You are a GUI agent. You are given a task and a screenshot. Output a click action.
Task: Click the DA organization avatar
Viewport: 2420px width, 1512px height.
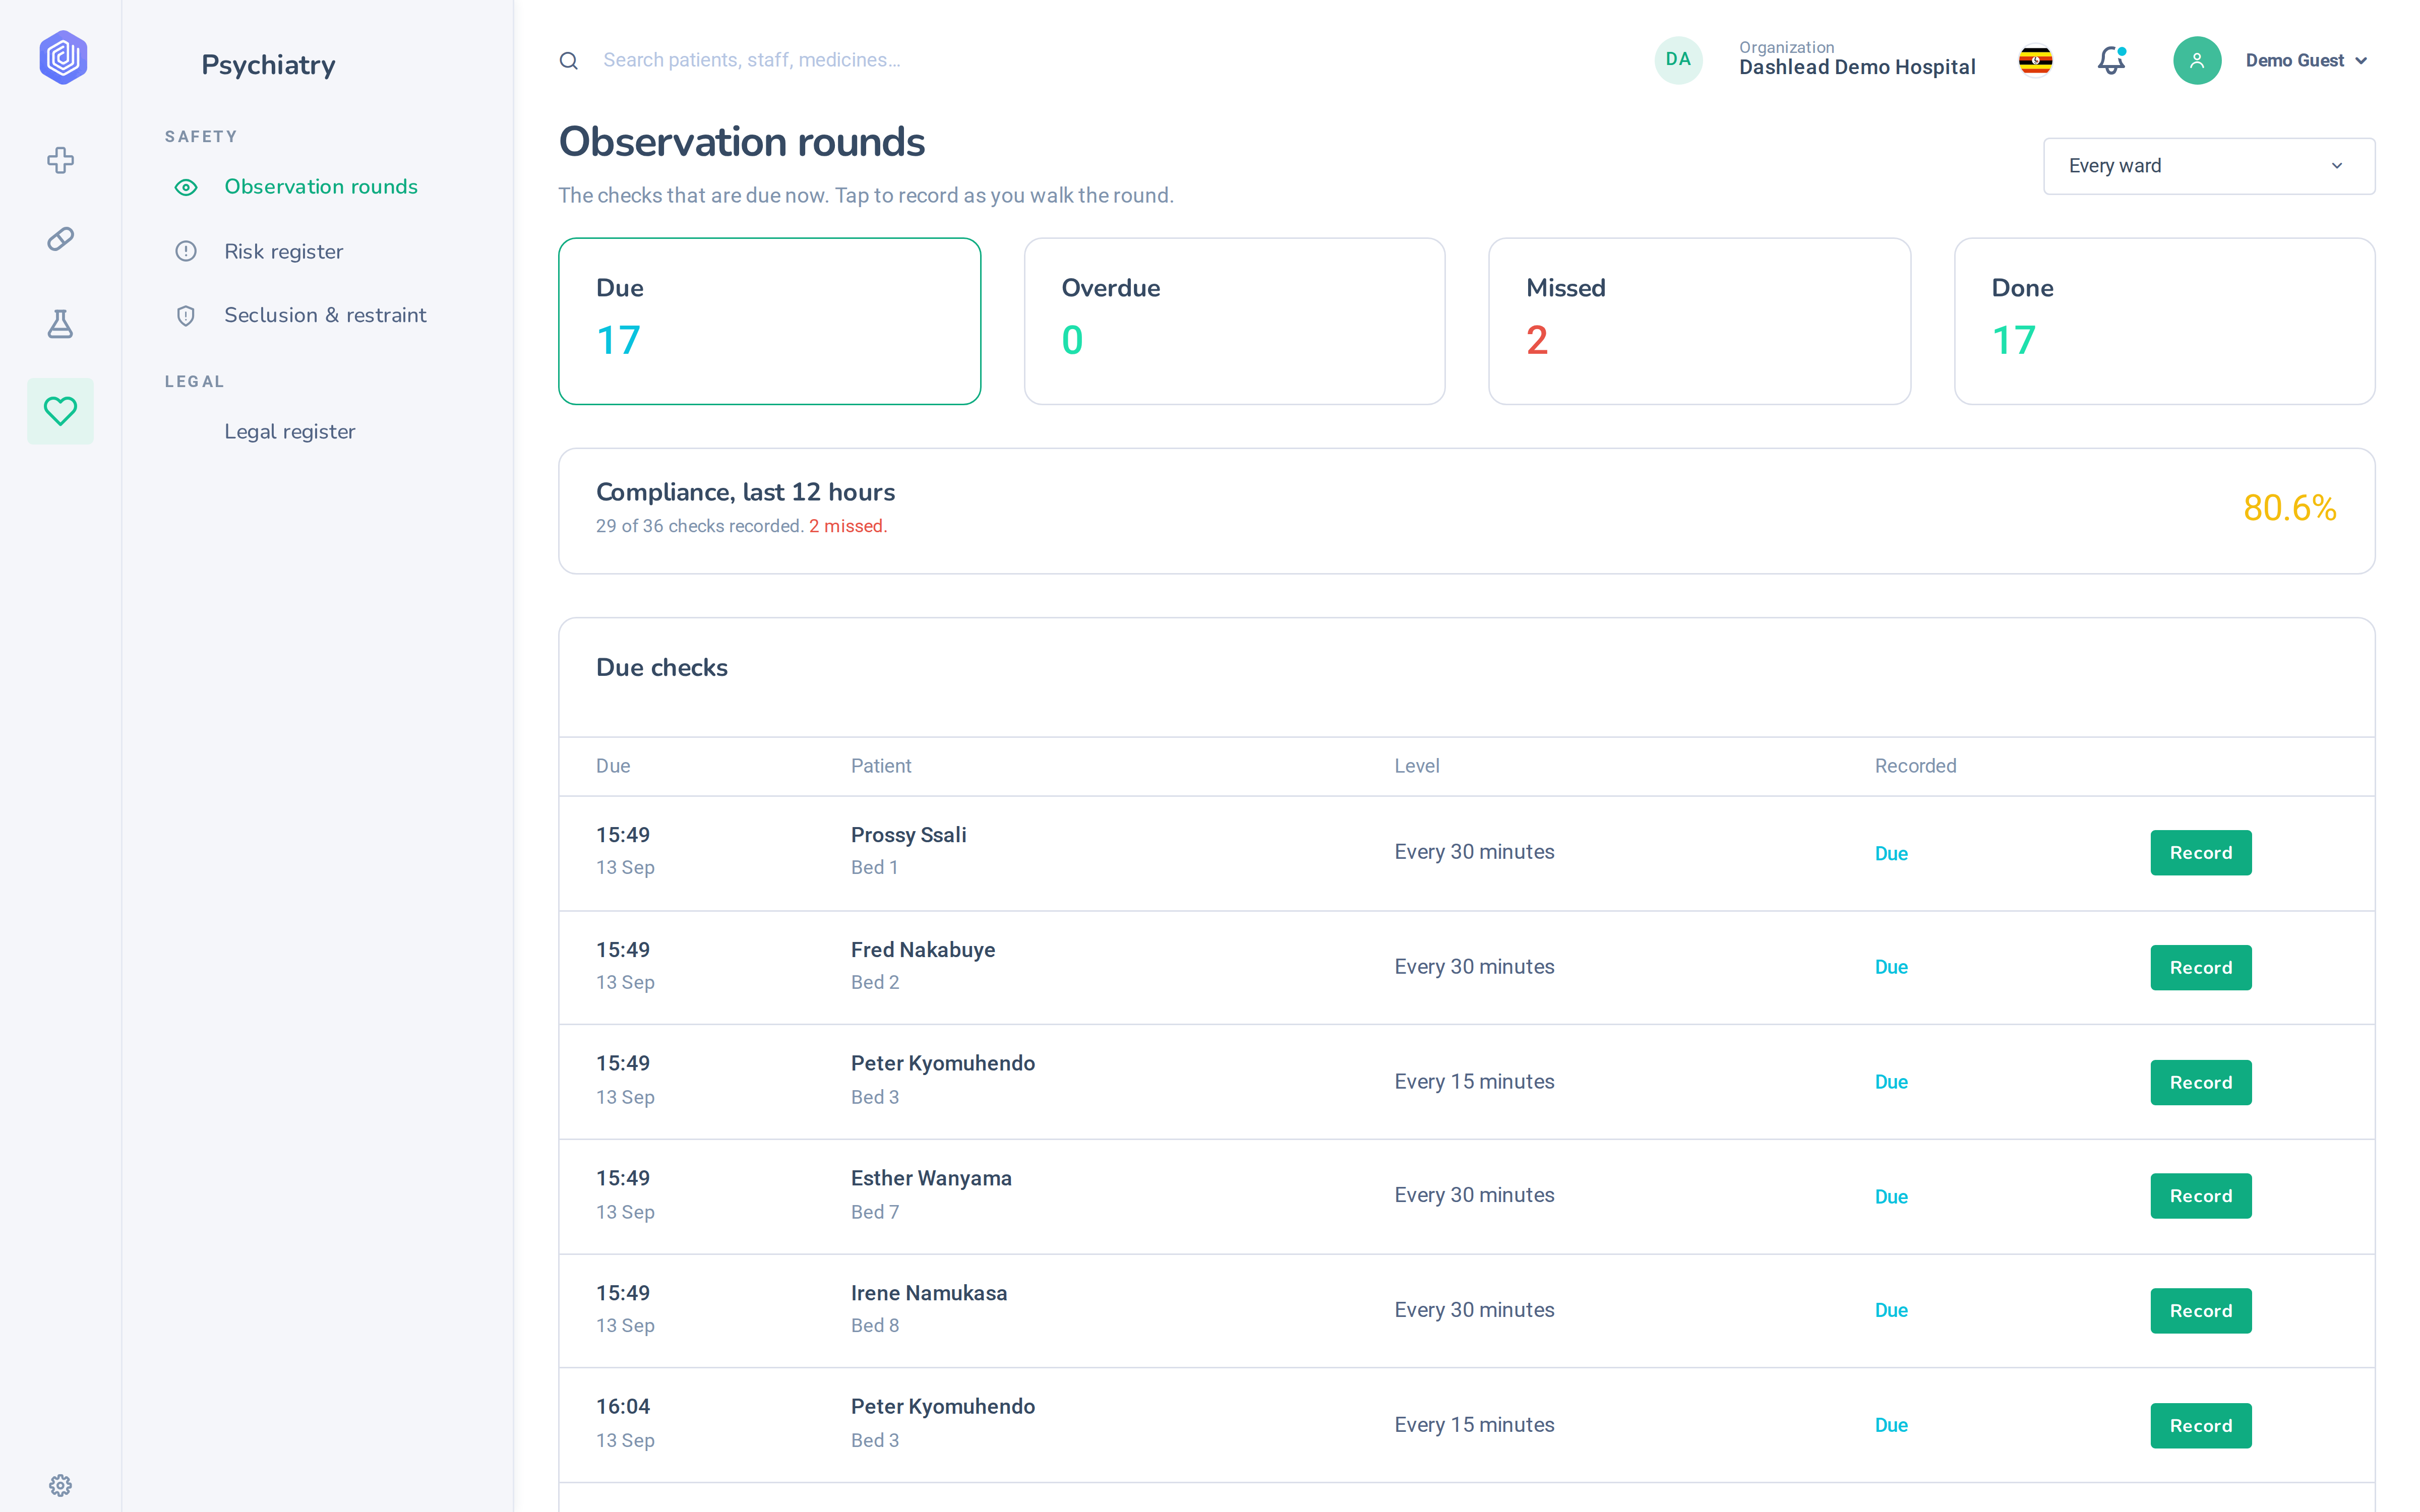click(x=1678, y=60)
